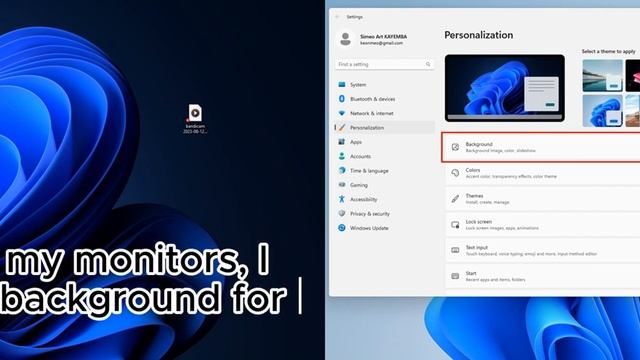Click the account email address under the name

[381, 43]
